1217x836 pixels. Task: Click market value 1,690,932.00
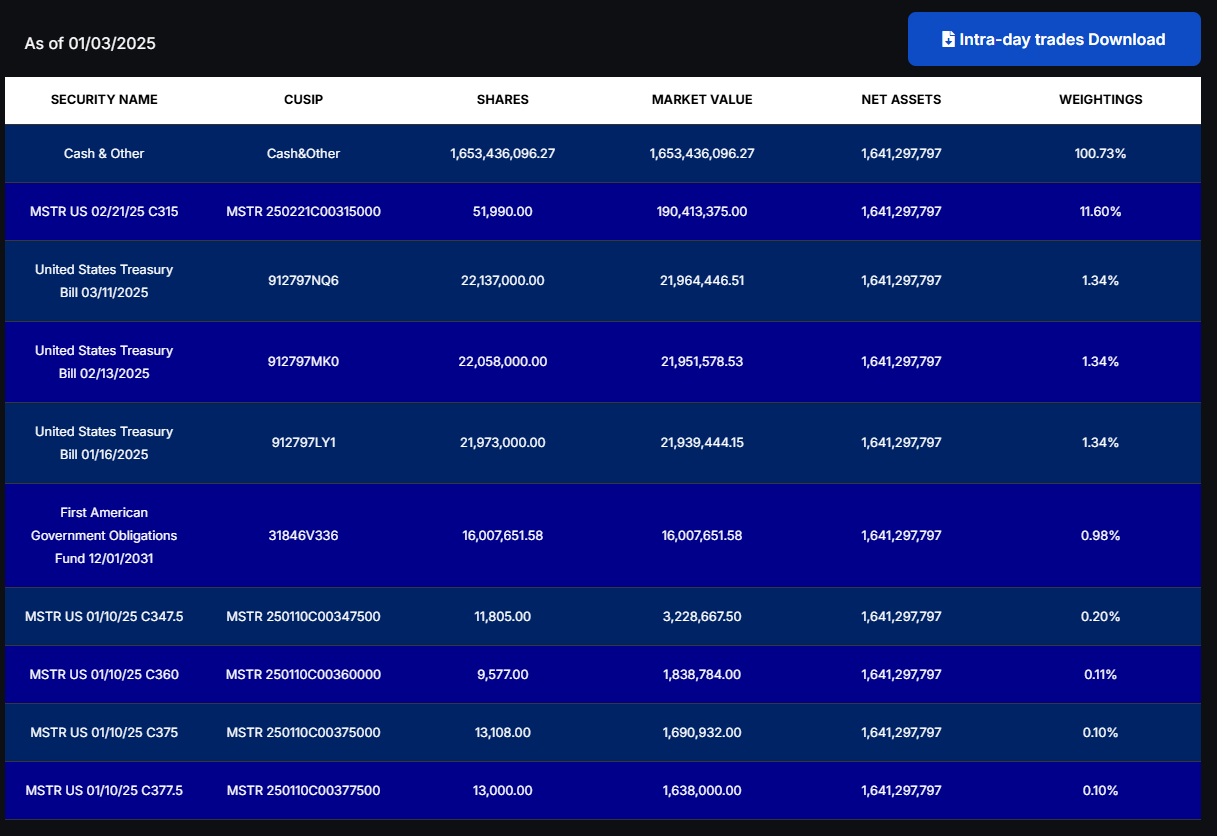point(702,733)
